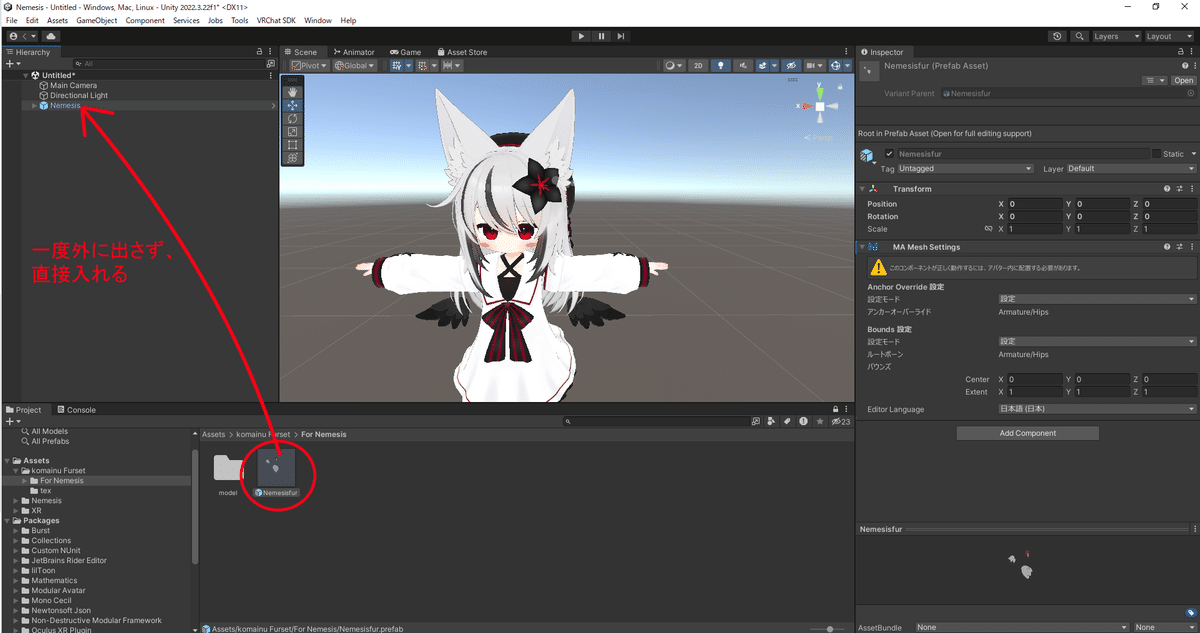1200x633 pixels.
Task: Open the model folder
Action: pos(228,472)
